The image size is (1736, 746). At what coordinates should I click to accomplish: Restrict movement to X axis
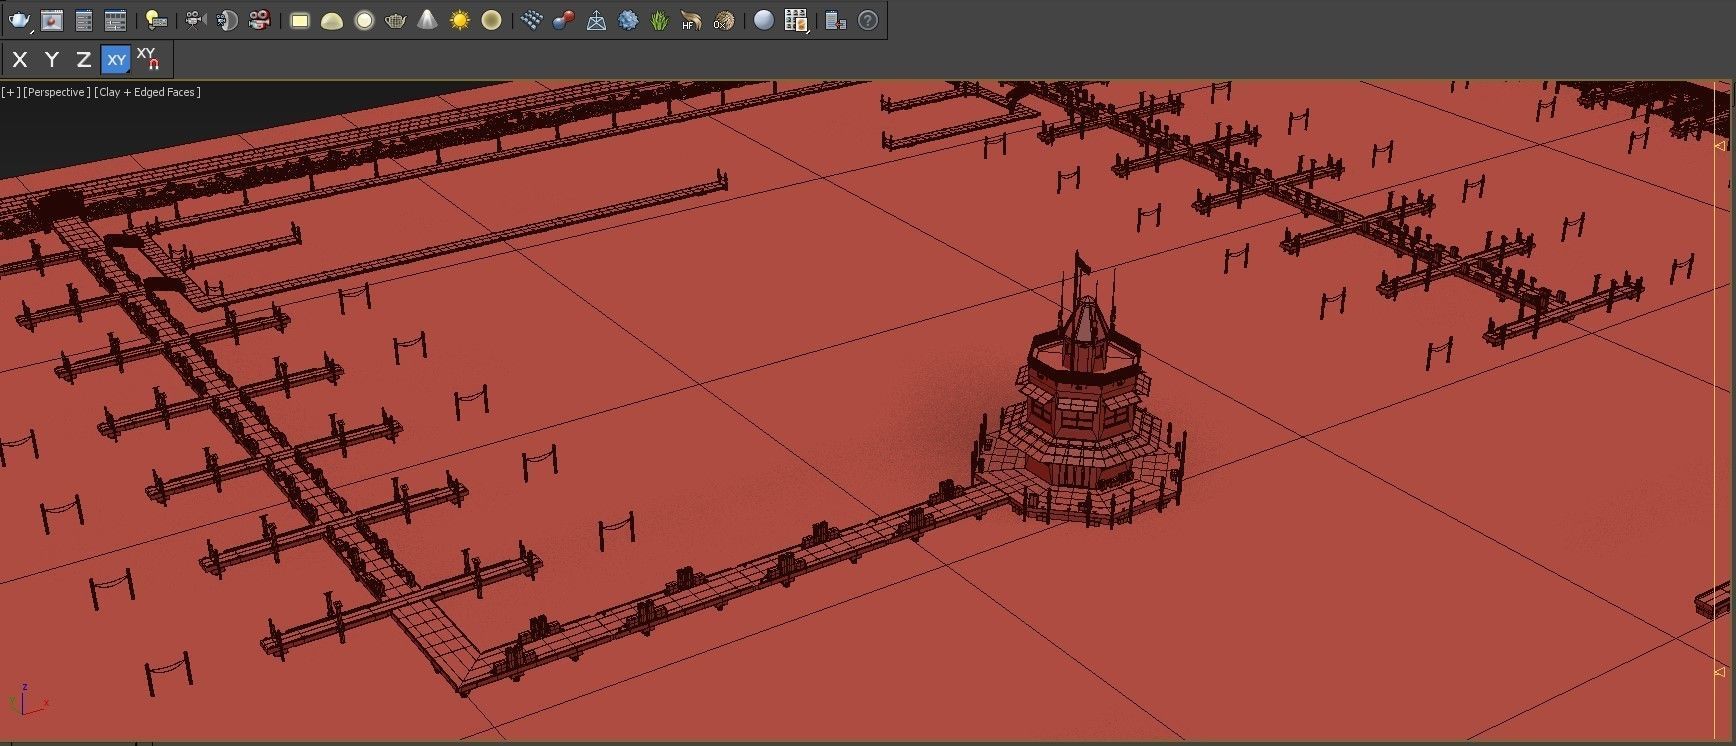[19, 60]
